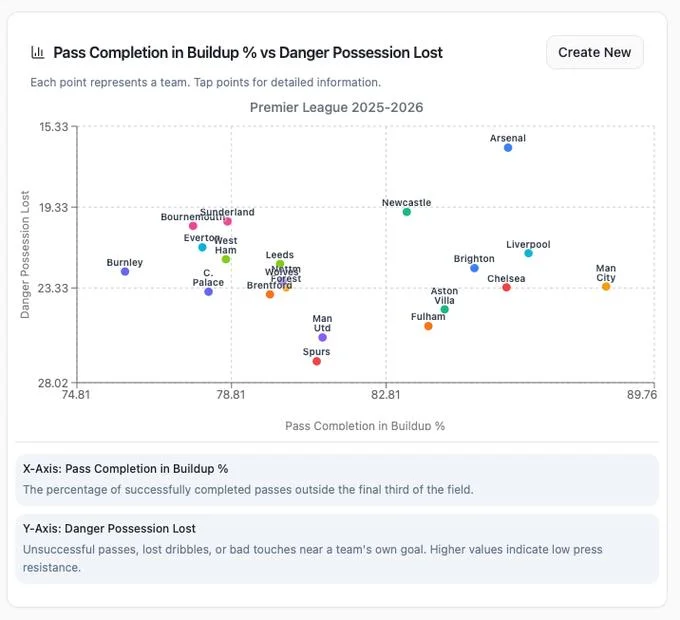The height and width of the screenshot is (620, 680).
Task: Select the West Ham data point
Action: pos(226,260)
